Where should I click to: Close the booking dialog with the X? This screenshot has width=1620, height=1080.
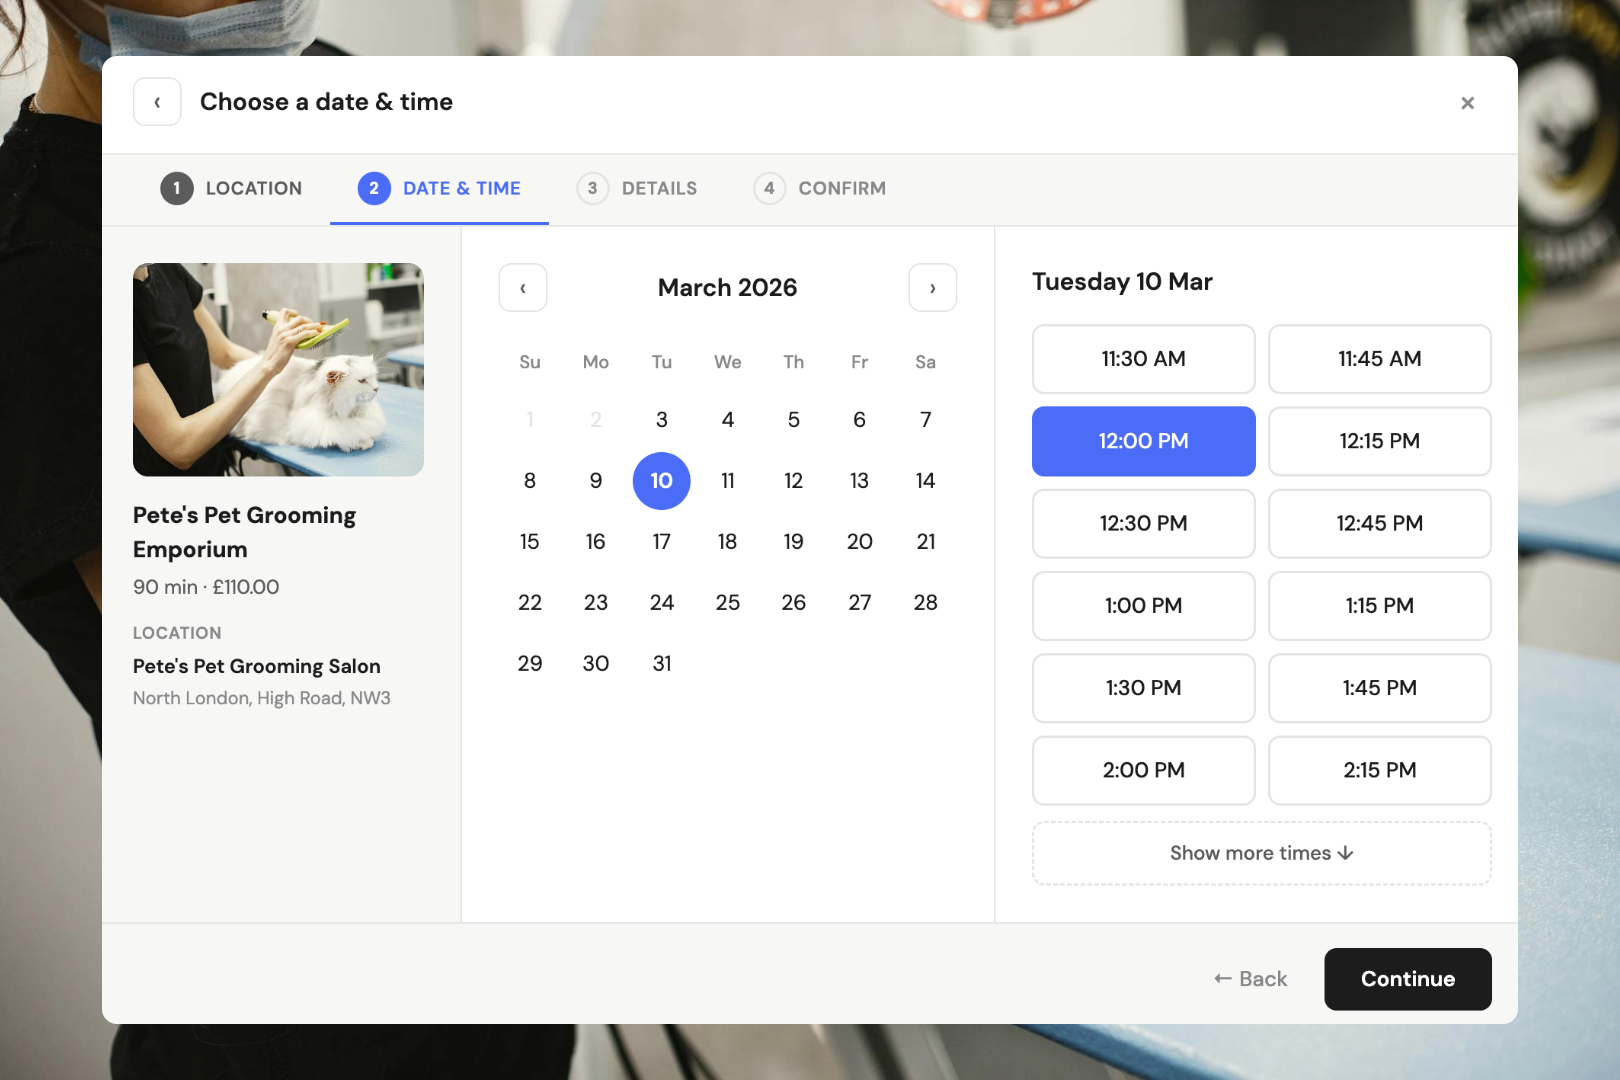[1467, 102]
